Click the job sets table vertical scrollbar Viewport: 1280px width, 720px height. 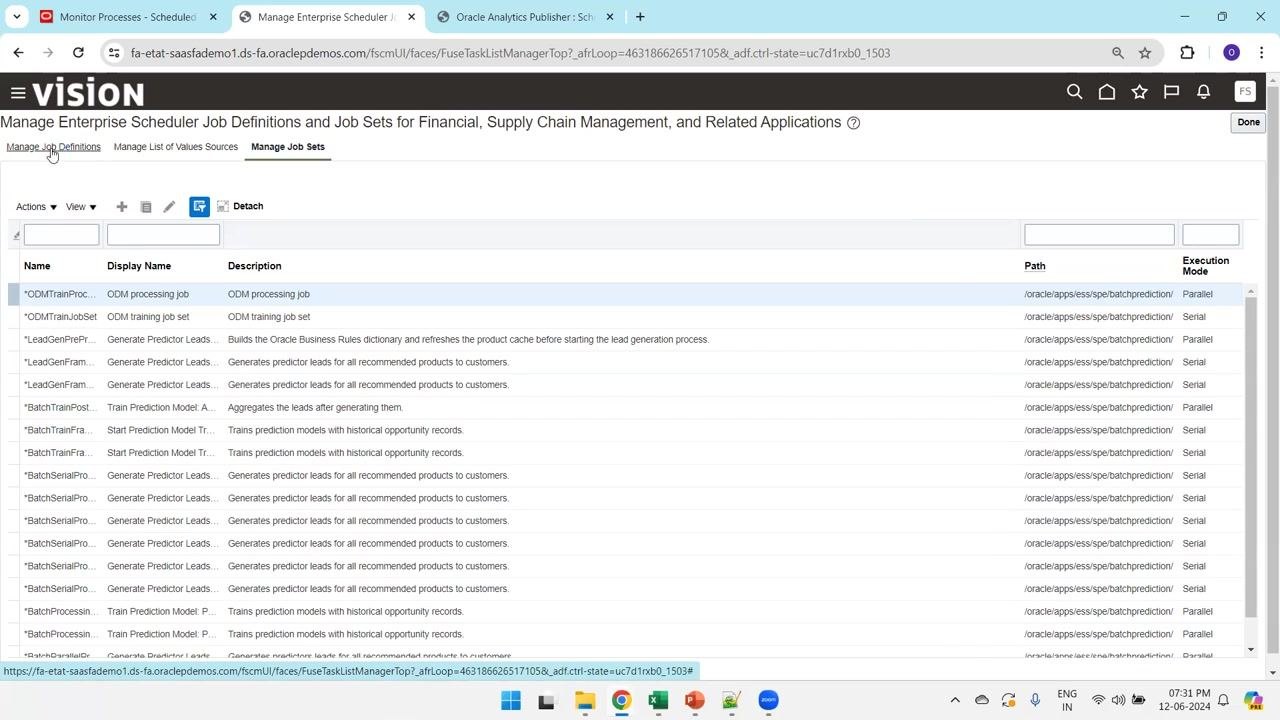pyautogui.click(x=1251, y=456)
